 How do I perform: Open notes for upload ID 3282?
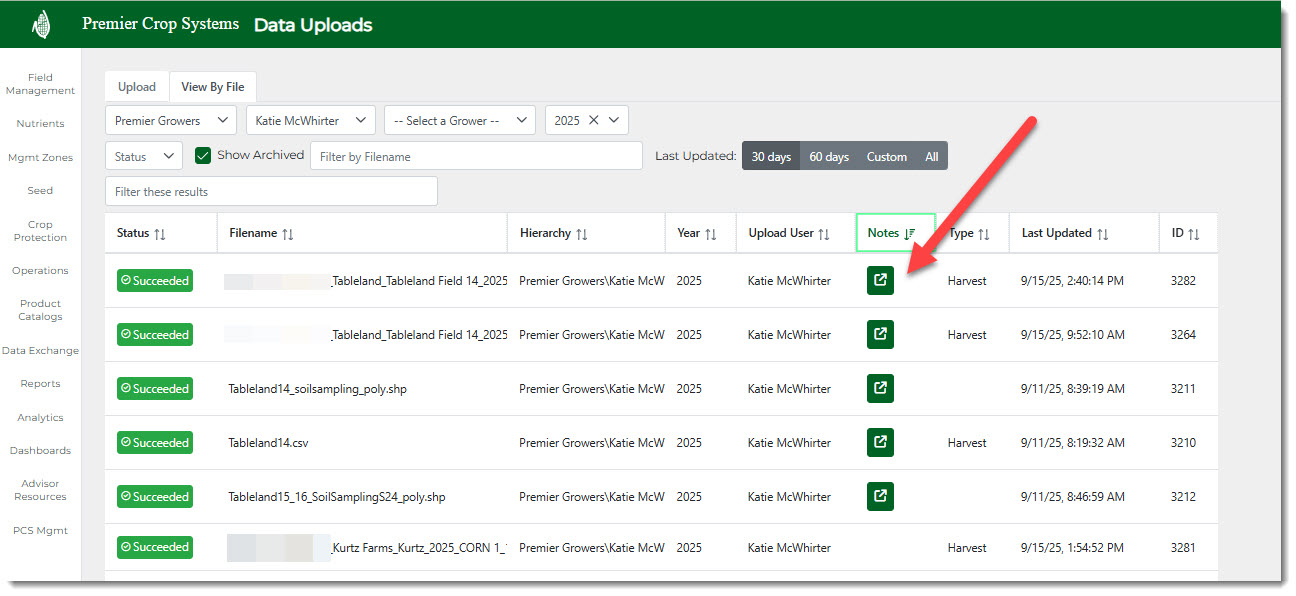[880, 280]
